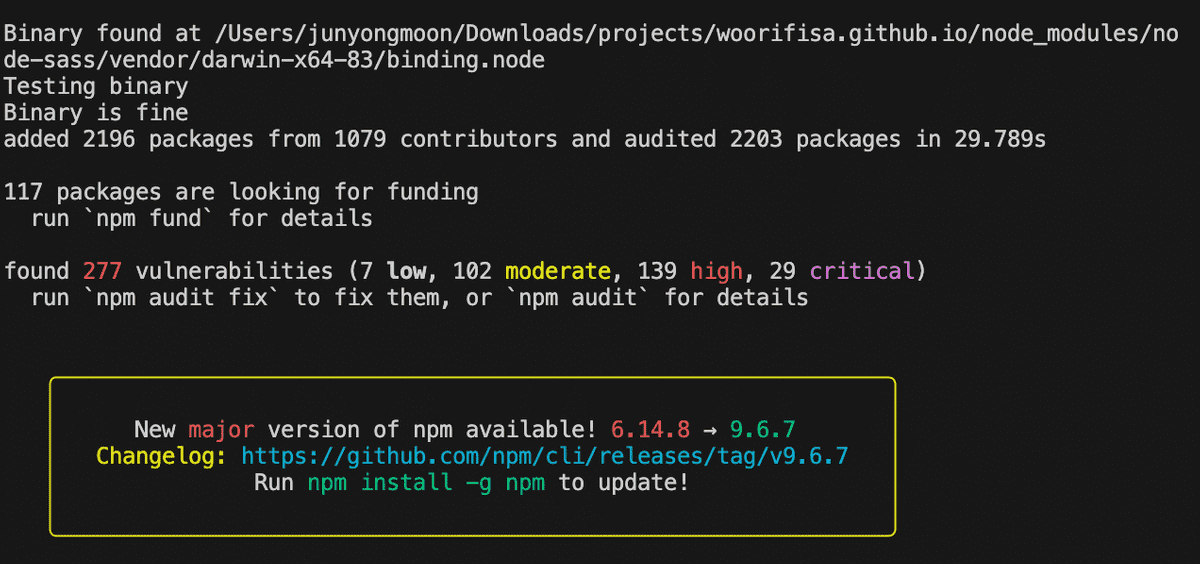
Task: Select the 'npm install -g npm' command text
Action: click(428, 483)
